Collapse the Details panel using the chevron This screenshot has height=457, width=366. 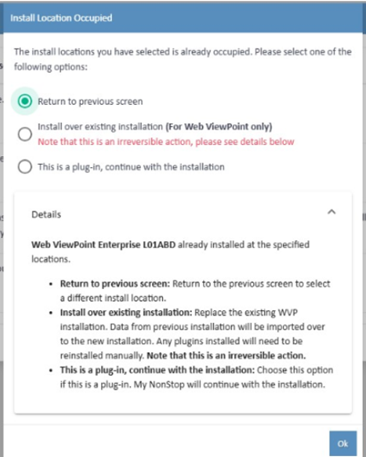[x=331, y=212]
